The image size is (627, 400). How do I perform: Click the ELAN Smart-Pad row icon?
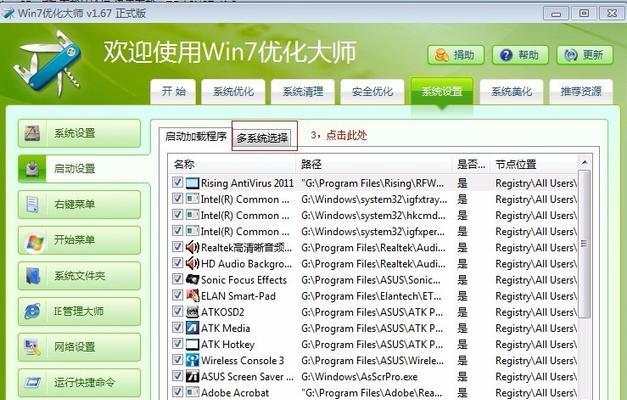click(192, 296)
